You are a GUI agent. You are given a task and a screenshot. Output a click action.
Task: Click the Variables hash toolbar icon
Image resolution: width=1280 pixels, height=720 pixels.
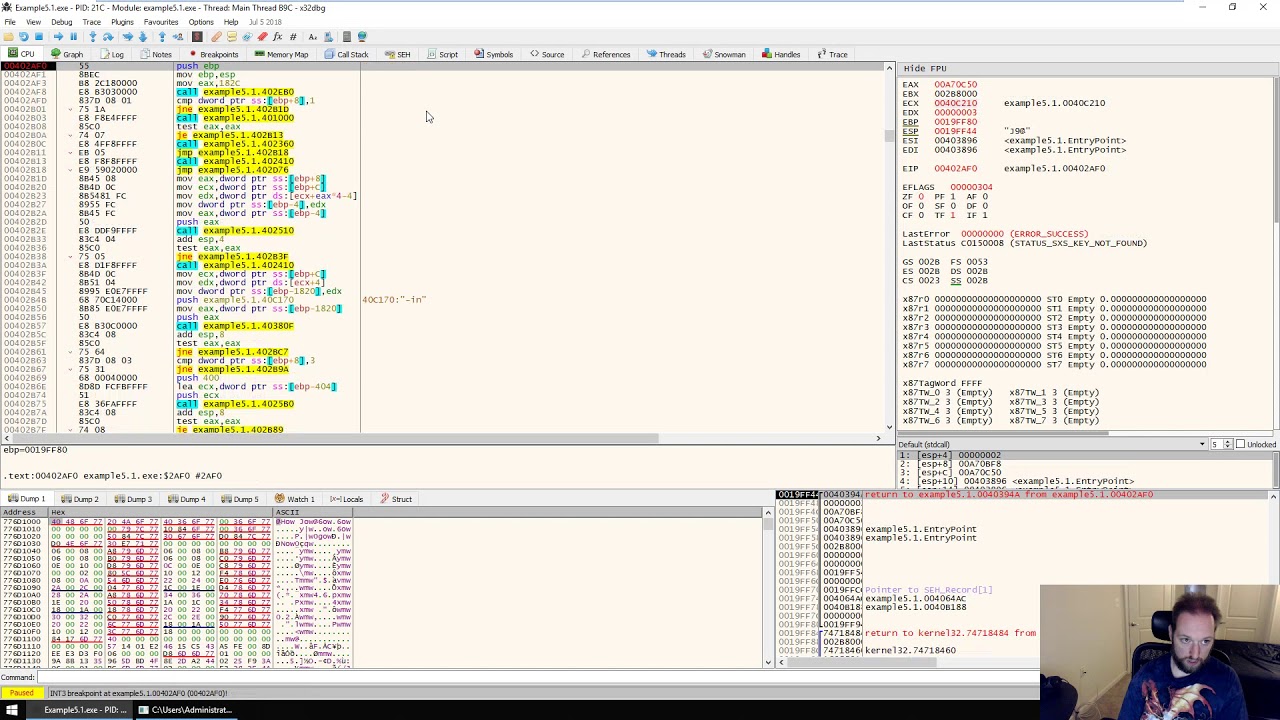[x=293, y=36]
